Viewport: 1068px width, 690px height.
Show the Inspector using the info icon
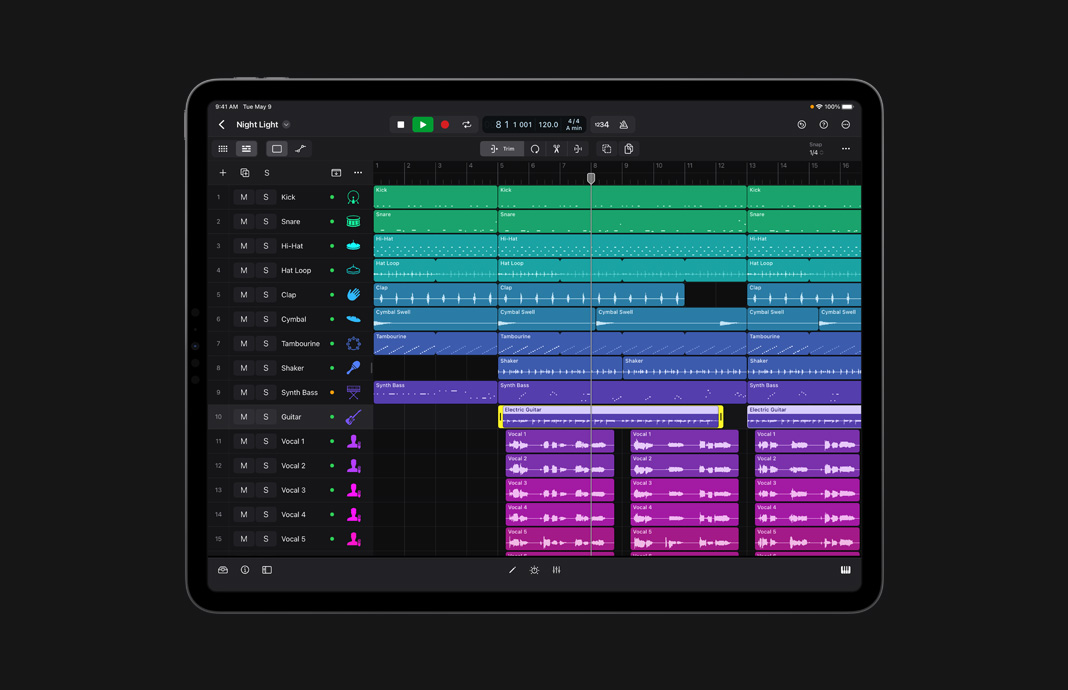[x=245, y=570]
